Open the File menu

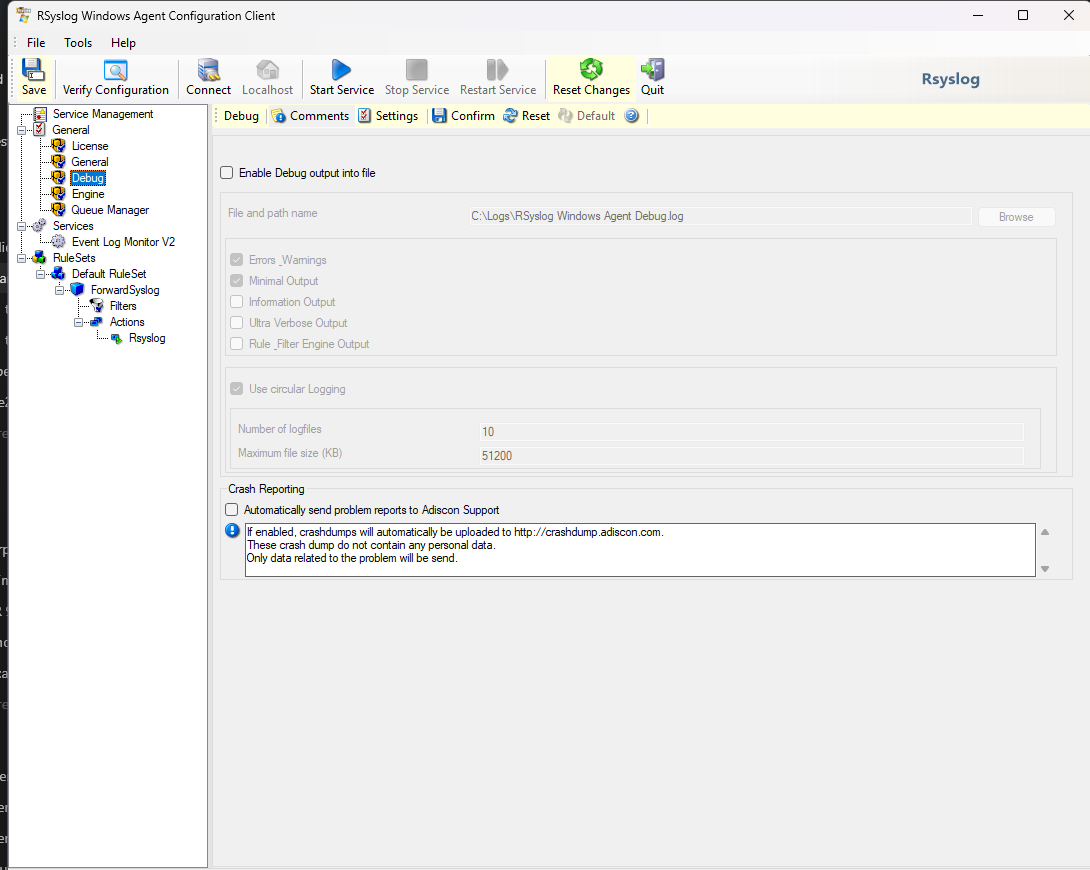pyautogui.click(x=36, y=42)
